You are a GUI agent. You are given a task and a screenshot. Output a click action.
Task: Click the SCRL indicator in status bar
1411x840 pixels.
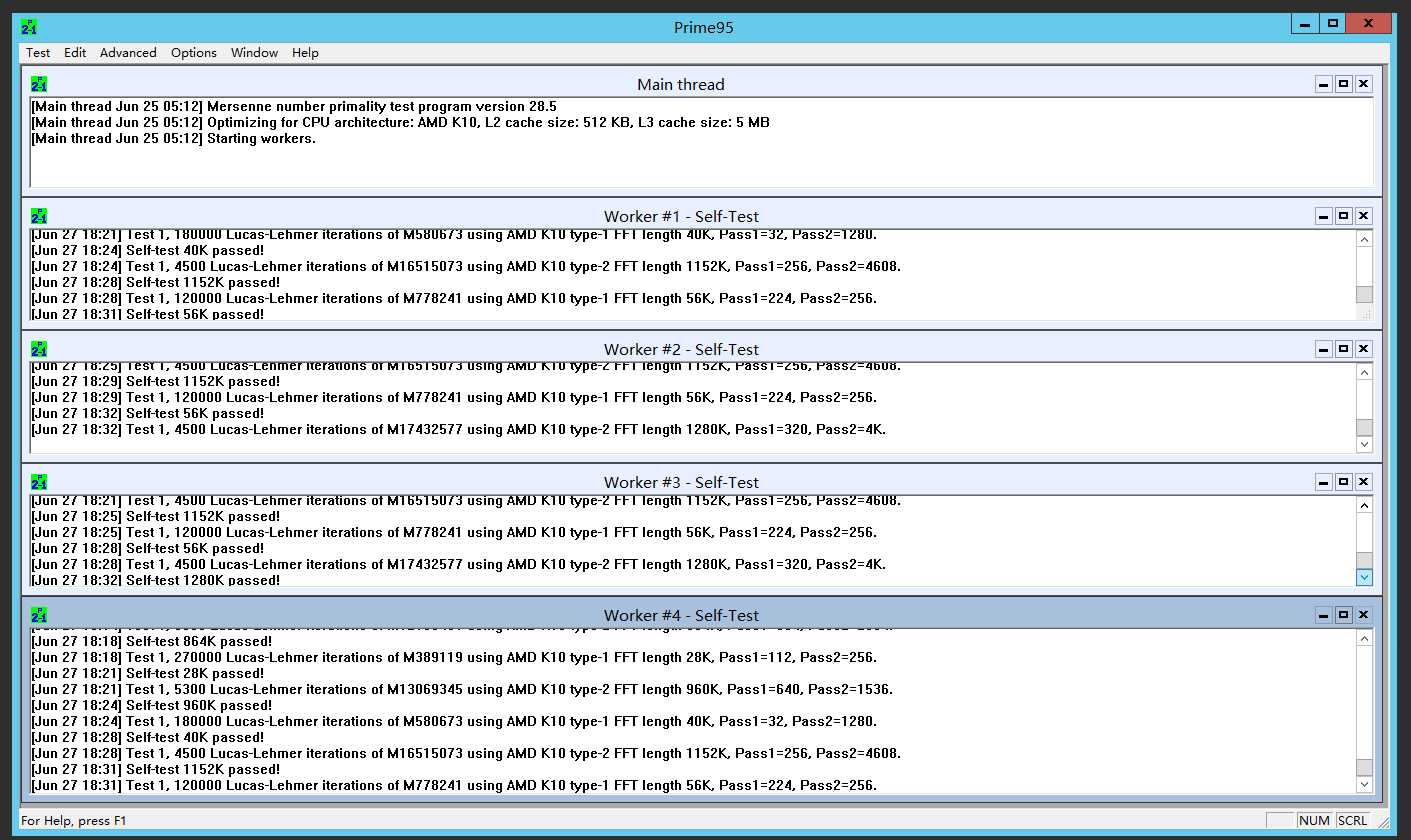1352,820
